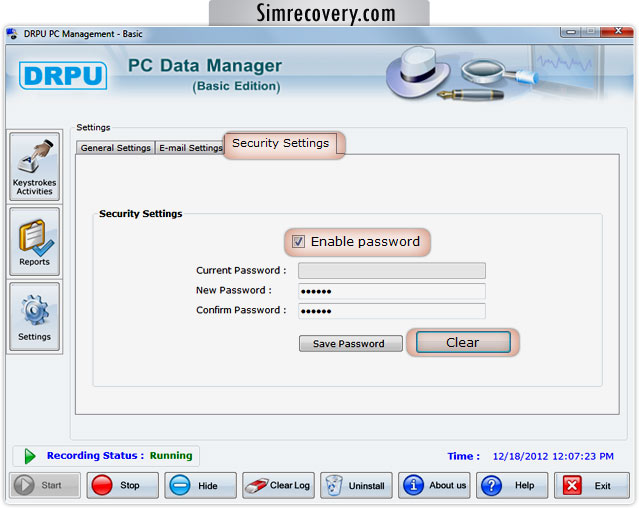Exit the application via Exit button
Image resolution: width=639 pixels, height=508 pixels.
[x=592, y=485]
